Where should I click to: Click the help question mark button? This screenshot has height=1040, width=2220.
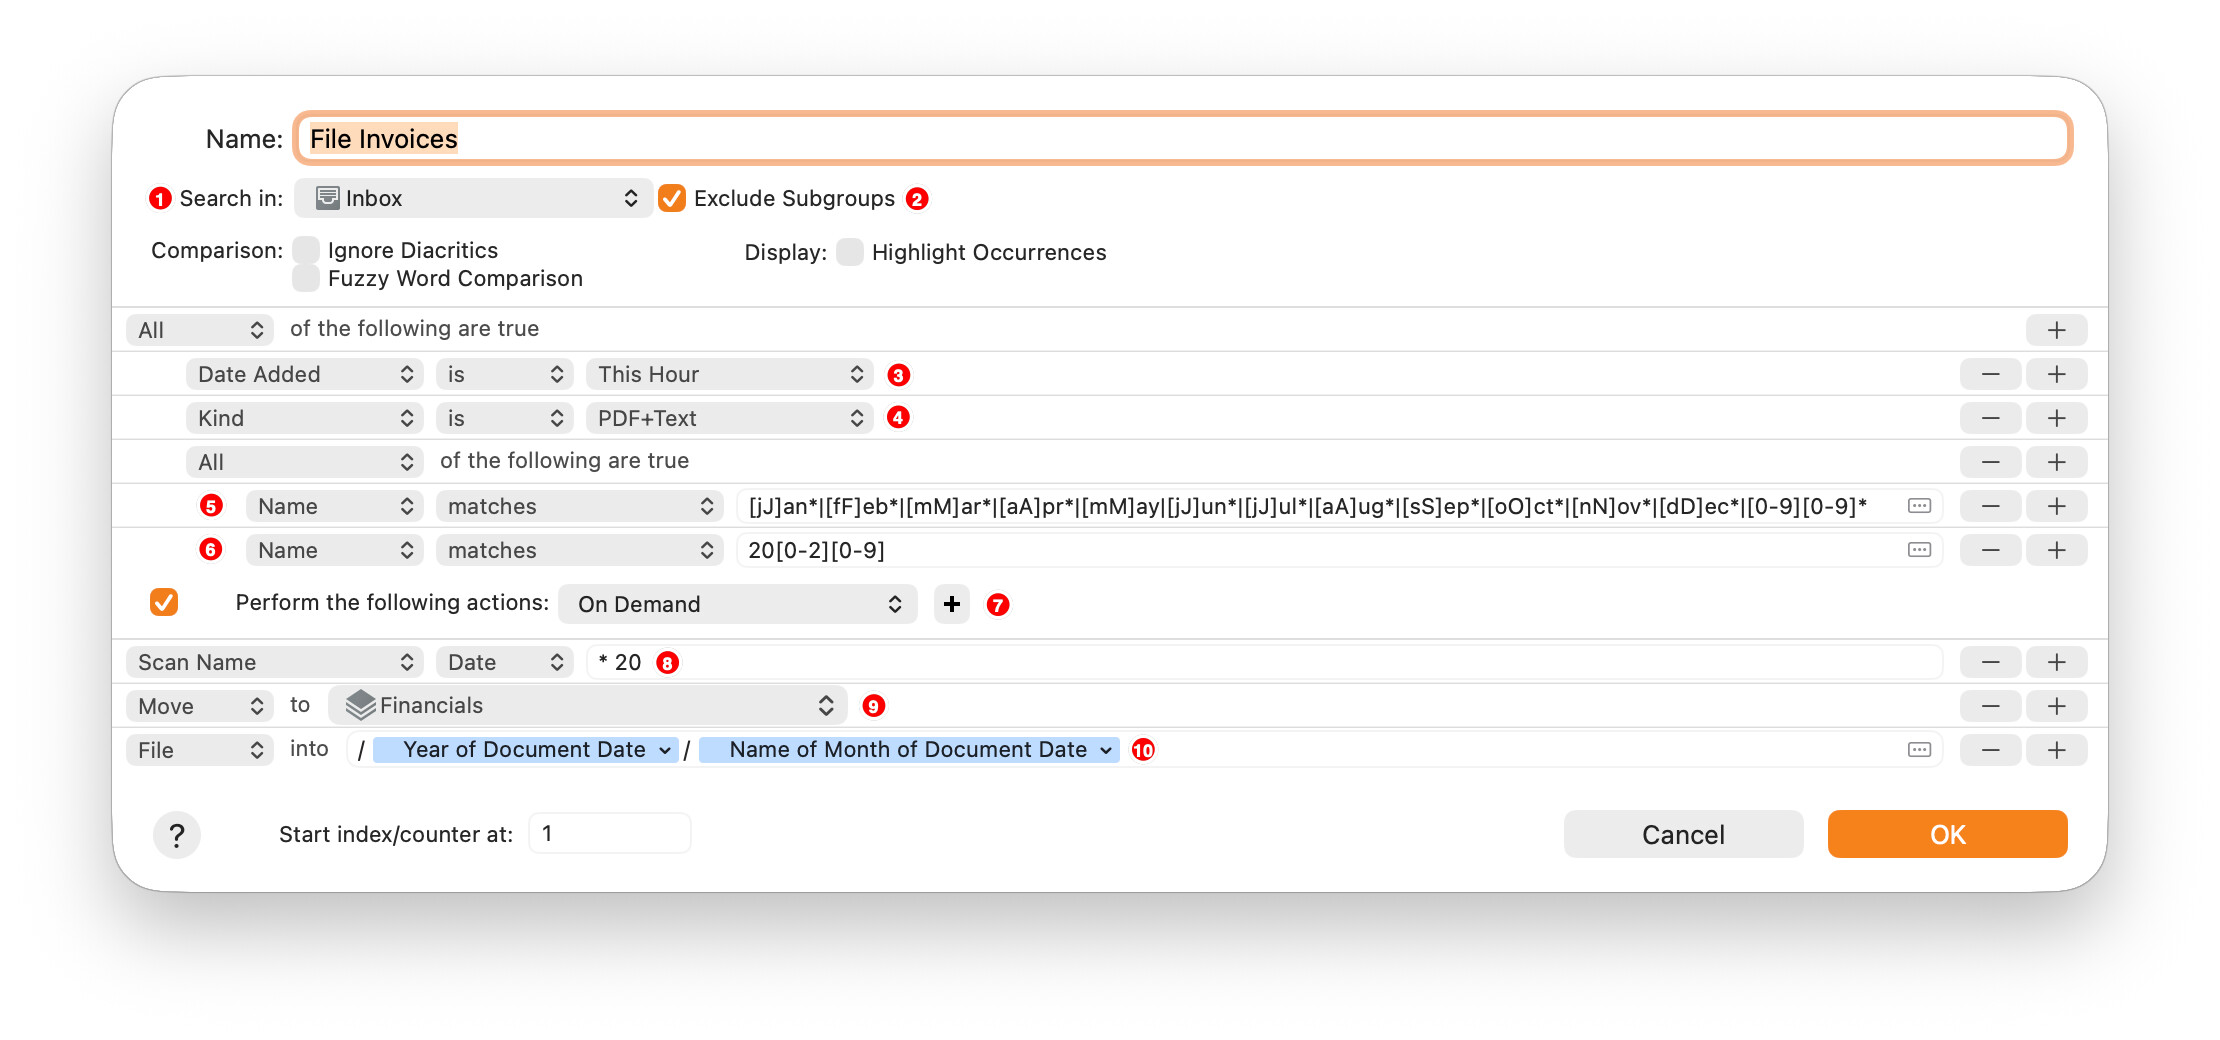tap(177, 835)
